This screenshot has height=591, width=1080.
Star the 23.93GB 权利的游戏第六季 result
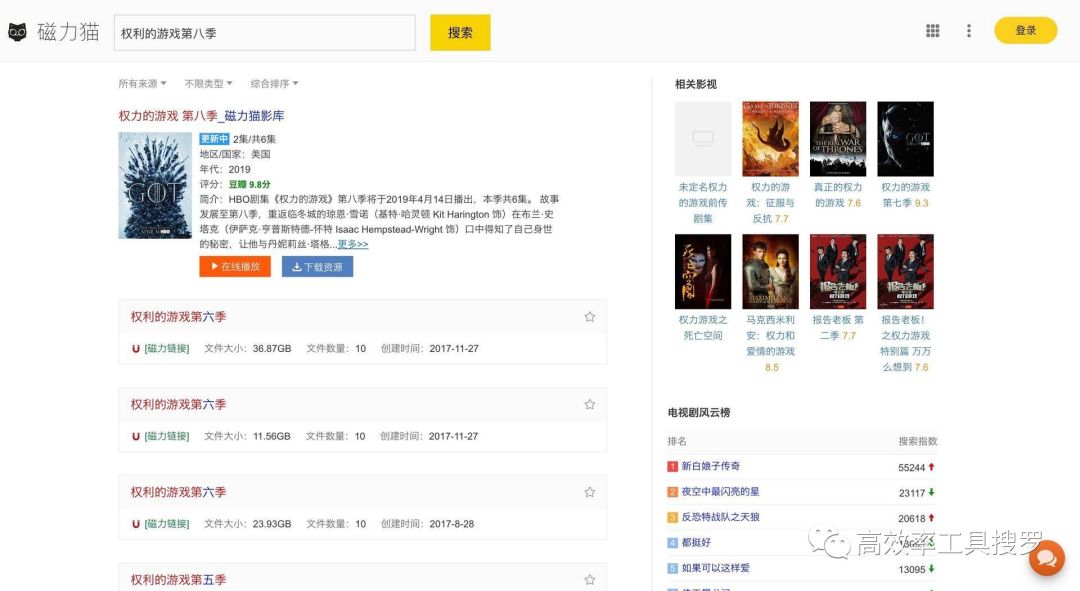click(x=590, y=492)
